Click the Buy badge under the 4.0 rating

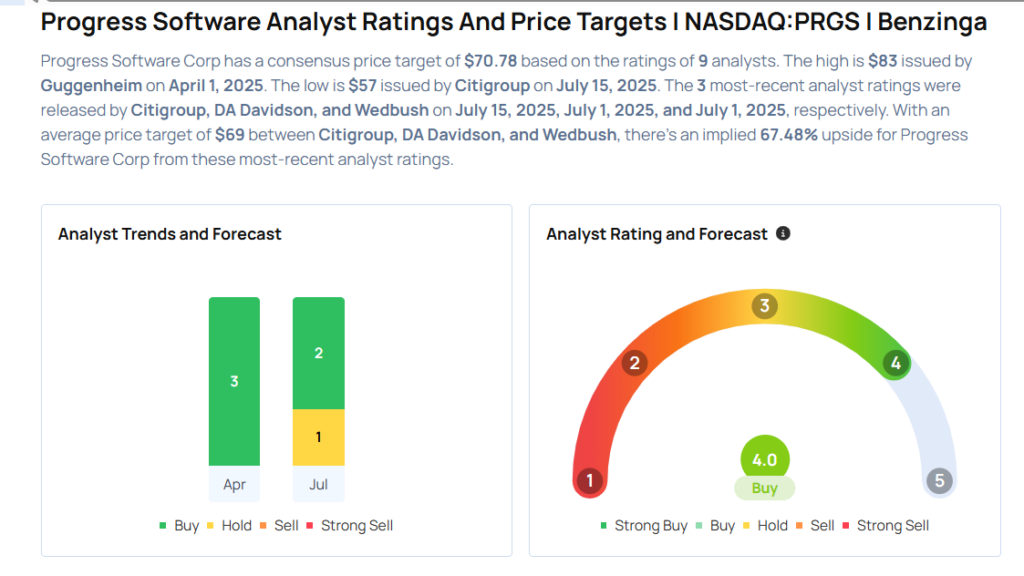coord(765,489)
